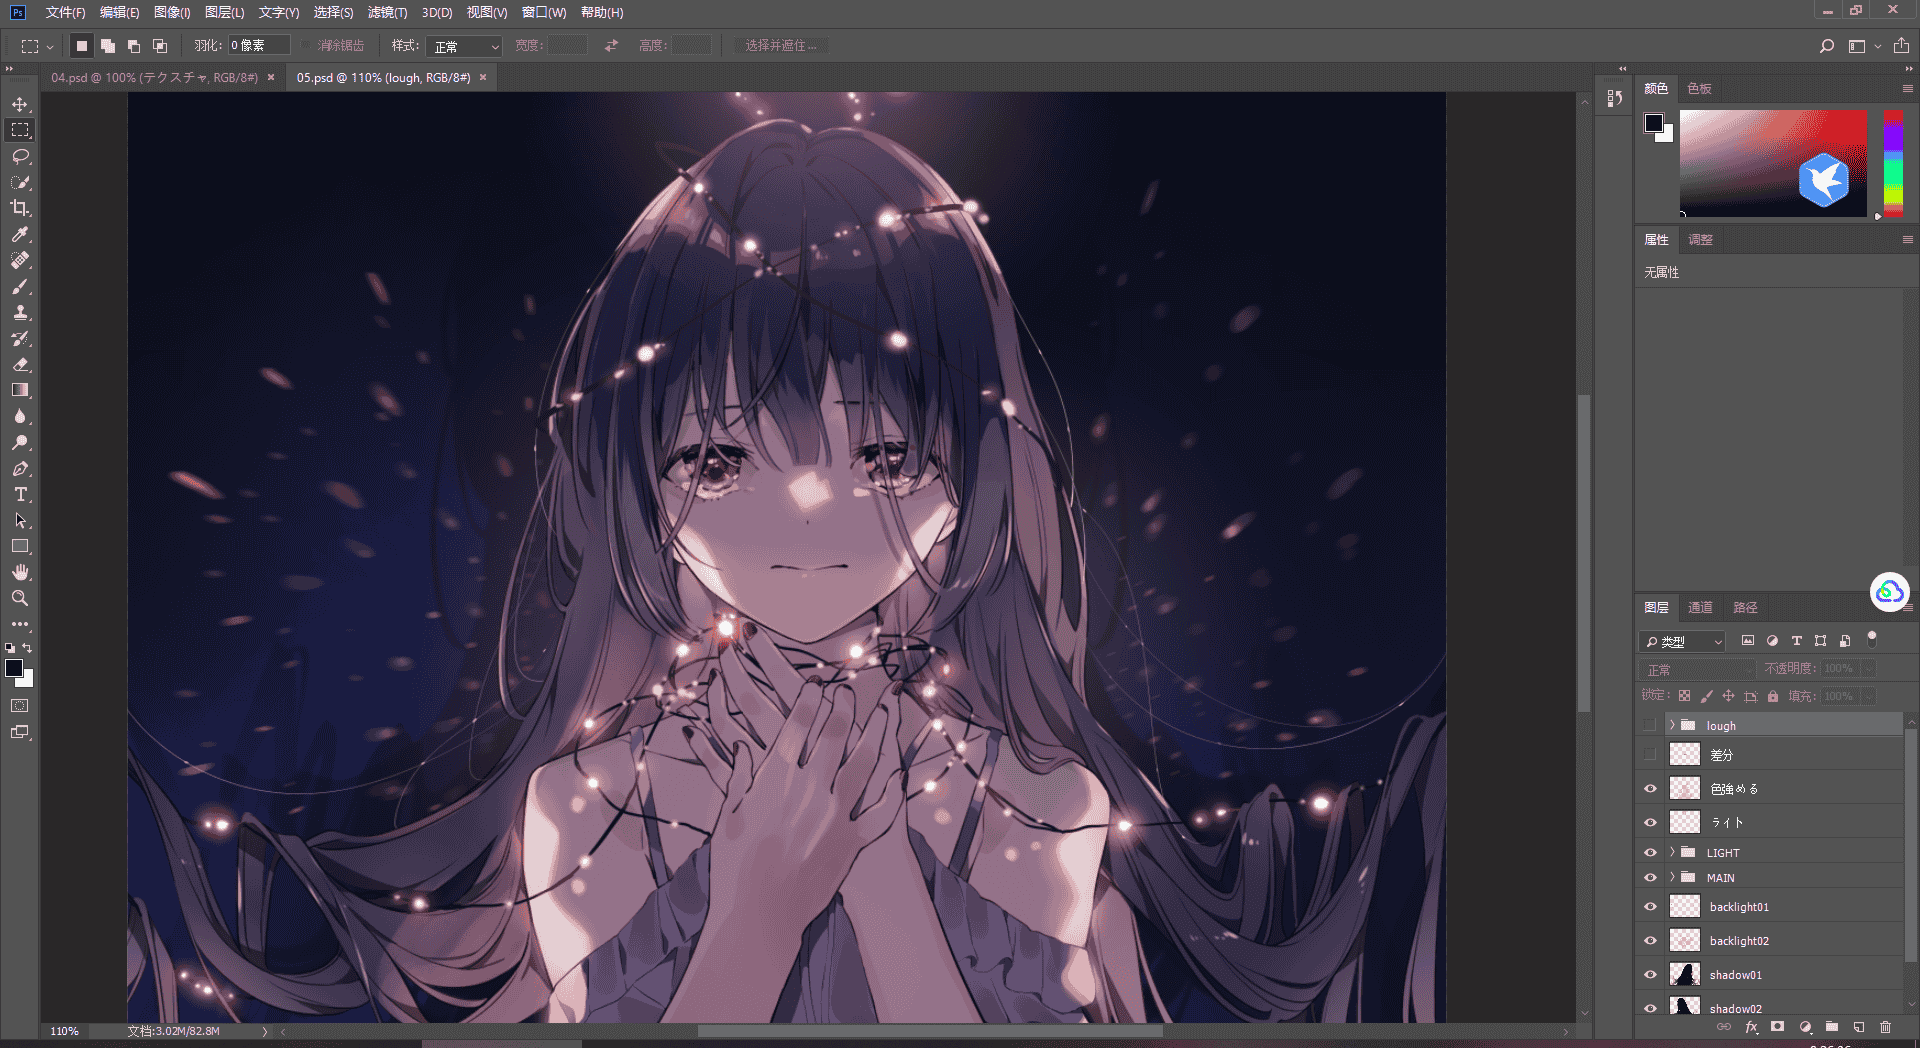Image resolution: width=1920 pixels, height=1048 pixels.
Task: Hide the backlight01 layer
Action: point(1650,907)
